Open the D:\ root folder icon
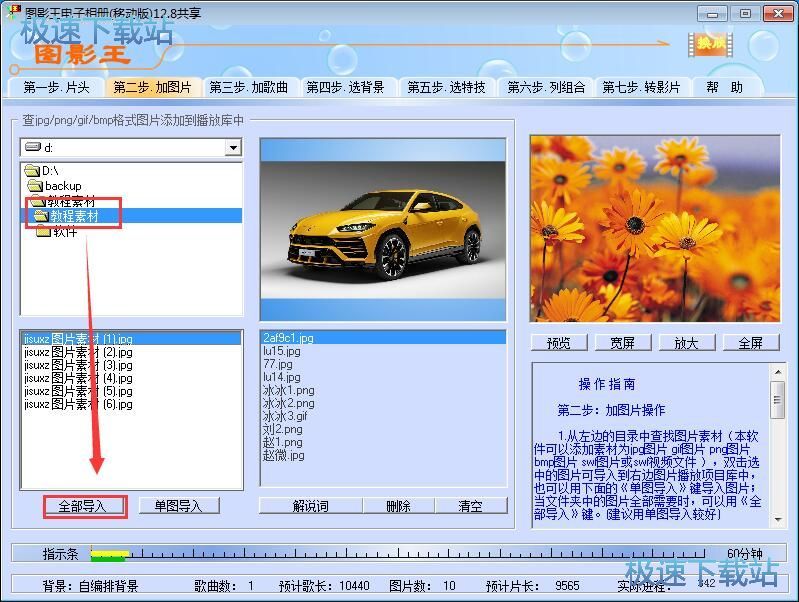Image resolution: width=799 pixels, height=602 pixels. coord(32,171)
